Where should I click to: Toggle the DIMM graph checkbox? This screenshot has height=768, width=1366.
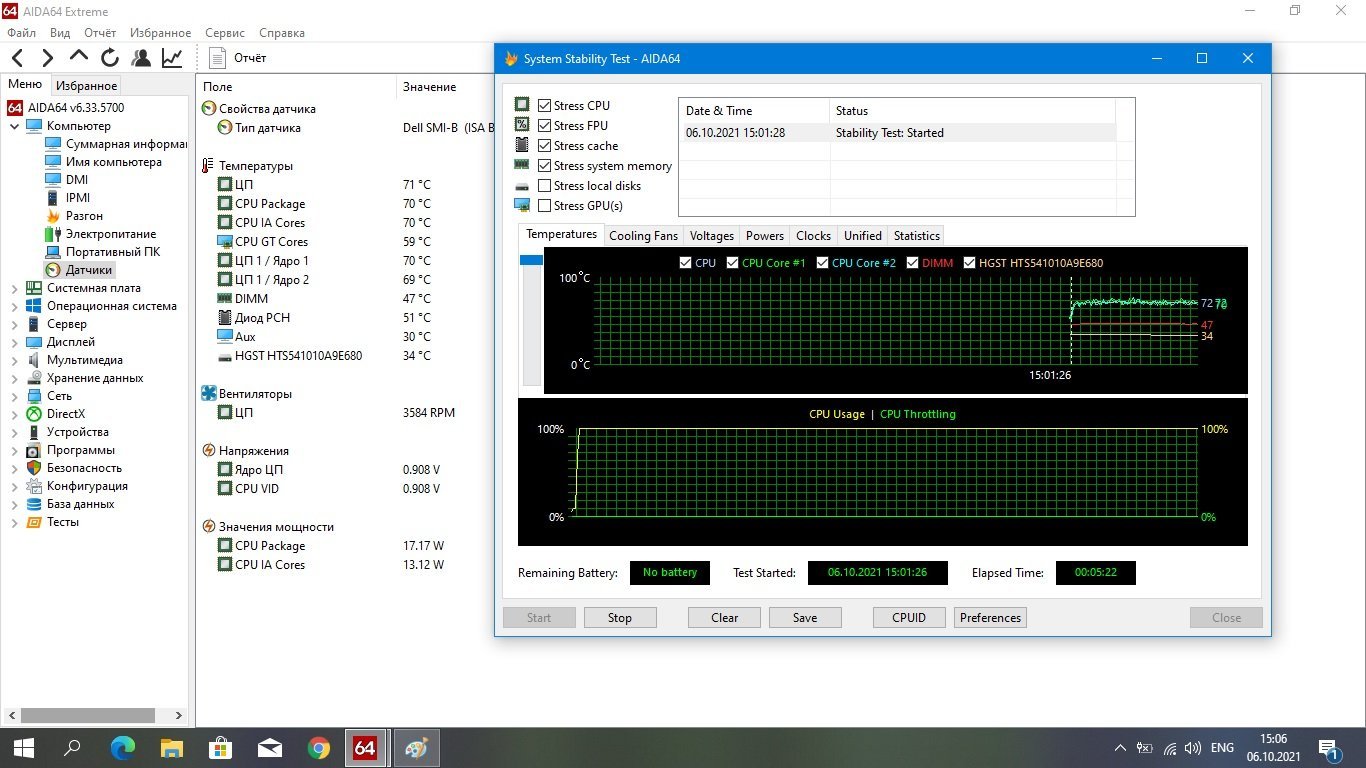click(913, 263)
